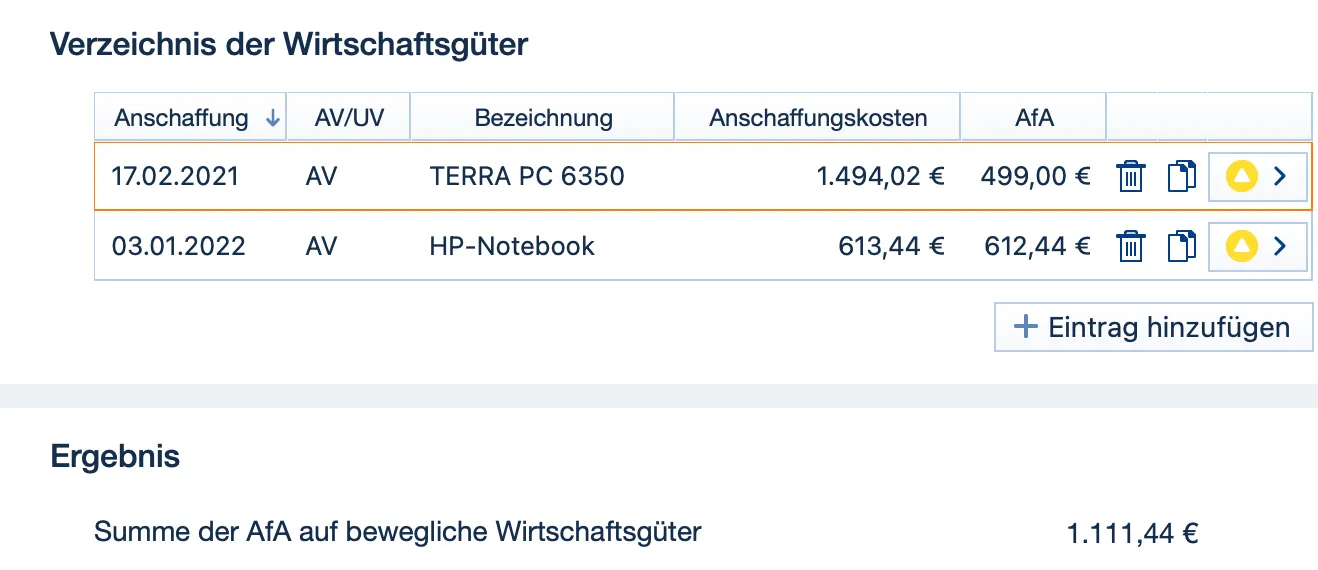
Task: Click the sort arrow beside Anschaffung
Action: click(x=272, y=118)
